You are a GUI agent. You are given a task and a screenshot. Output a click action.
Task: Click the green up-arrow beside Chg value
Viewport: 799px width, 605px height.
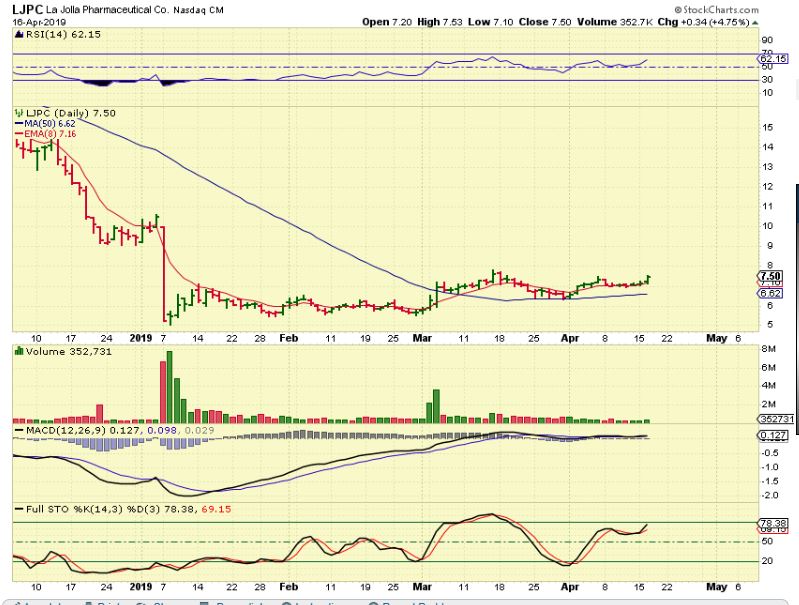click(x=755, y=22)
